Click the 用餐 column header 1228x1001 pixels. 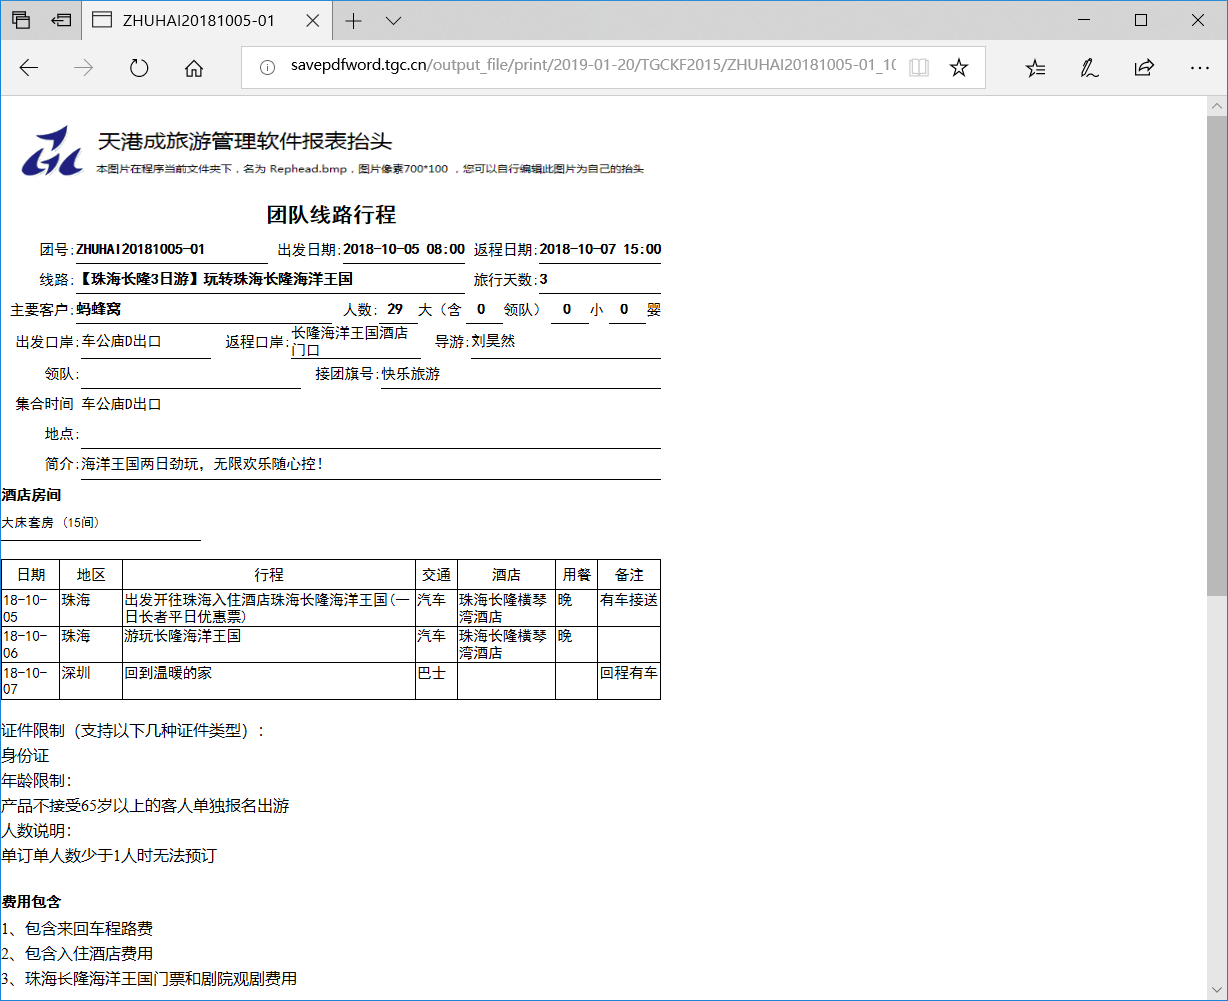click(x=577, y=575)
